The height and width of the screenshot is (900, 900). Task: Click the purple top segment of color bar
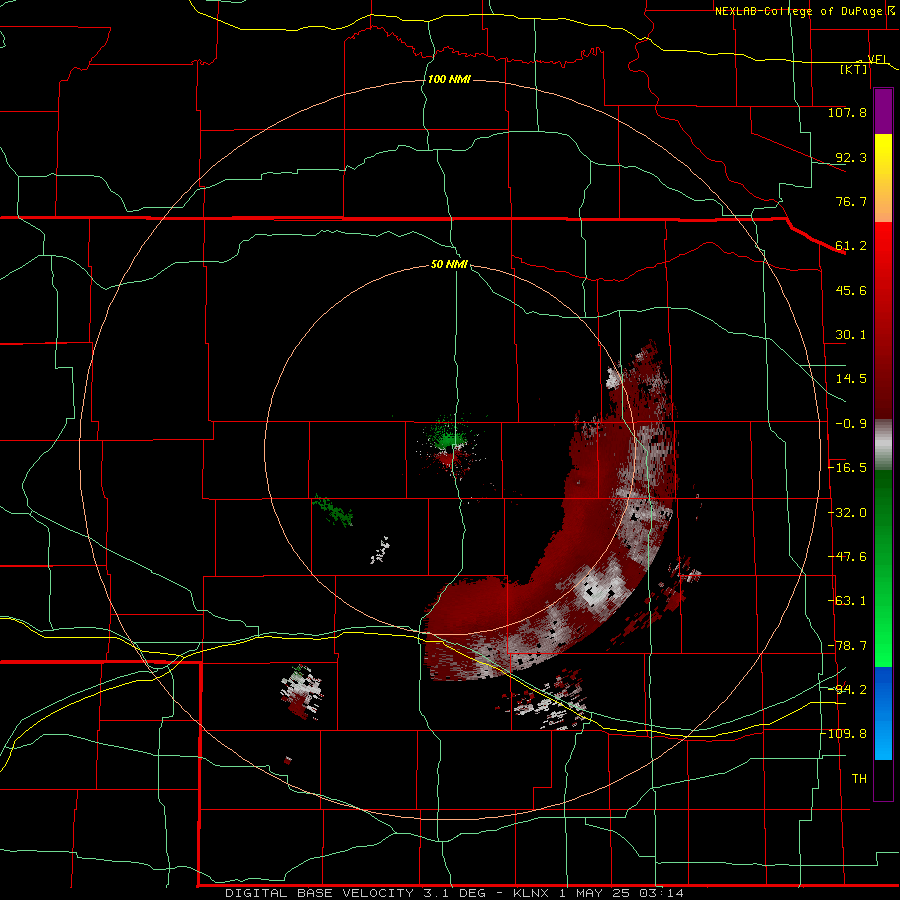883,111
